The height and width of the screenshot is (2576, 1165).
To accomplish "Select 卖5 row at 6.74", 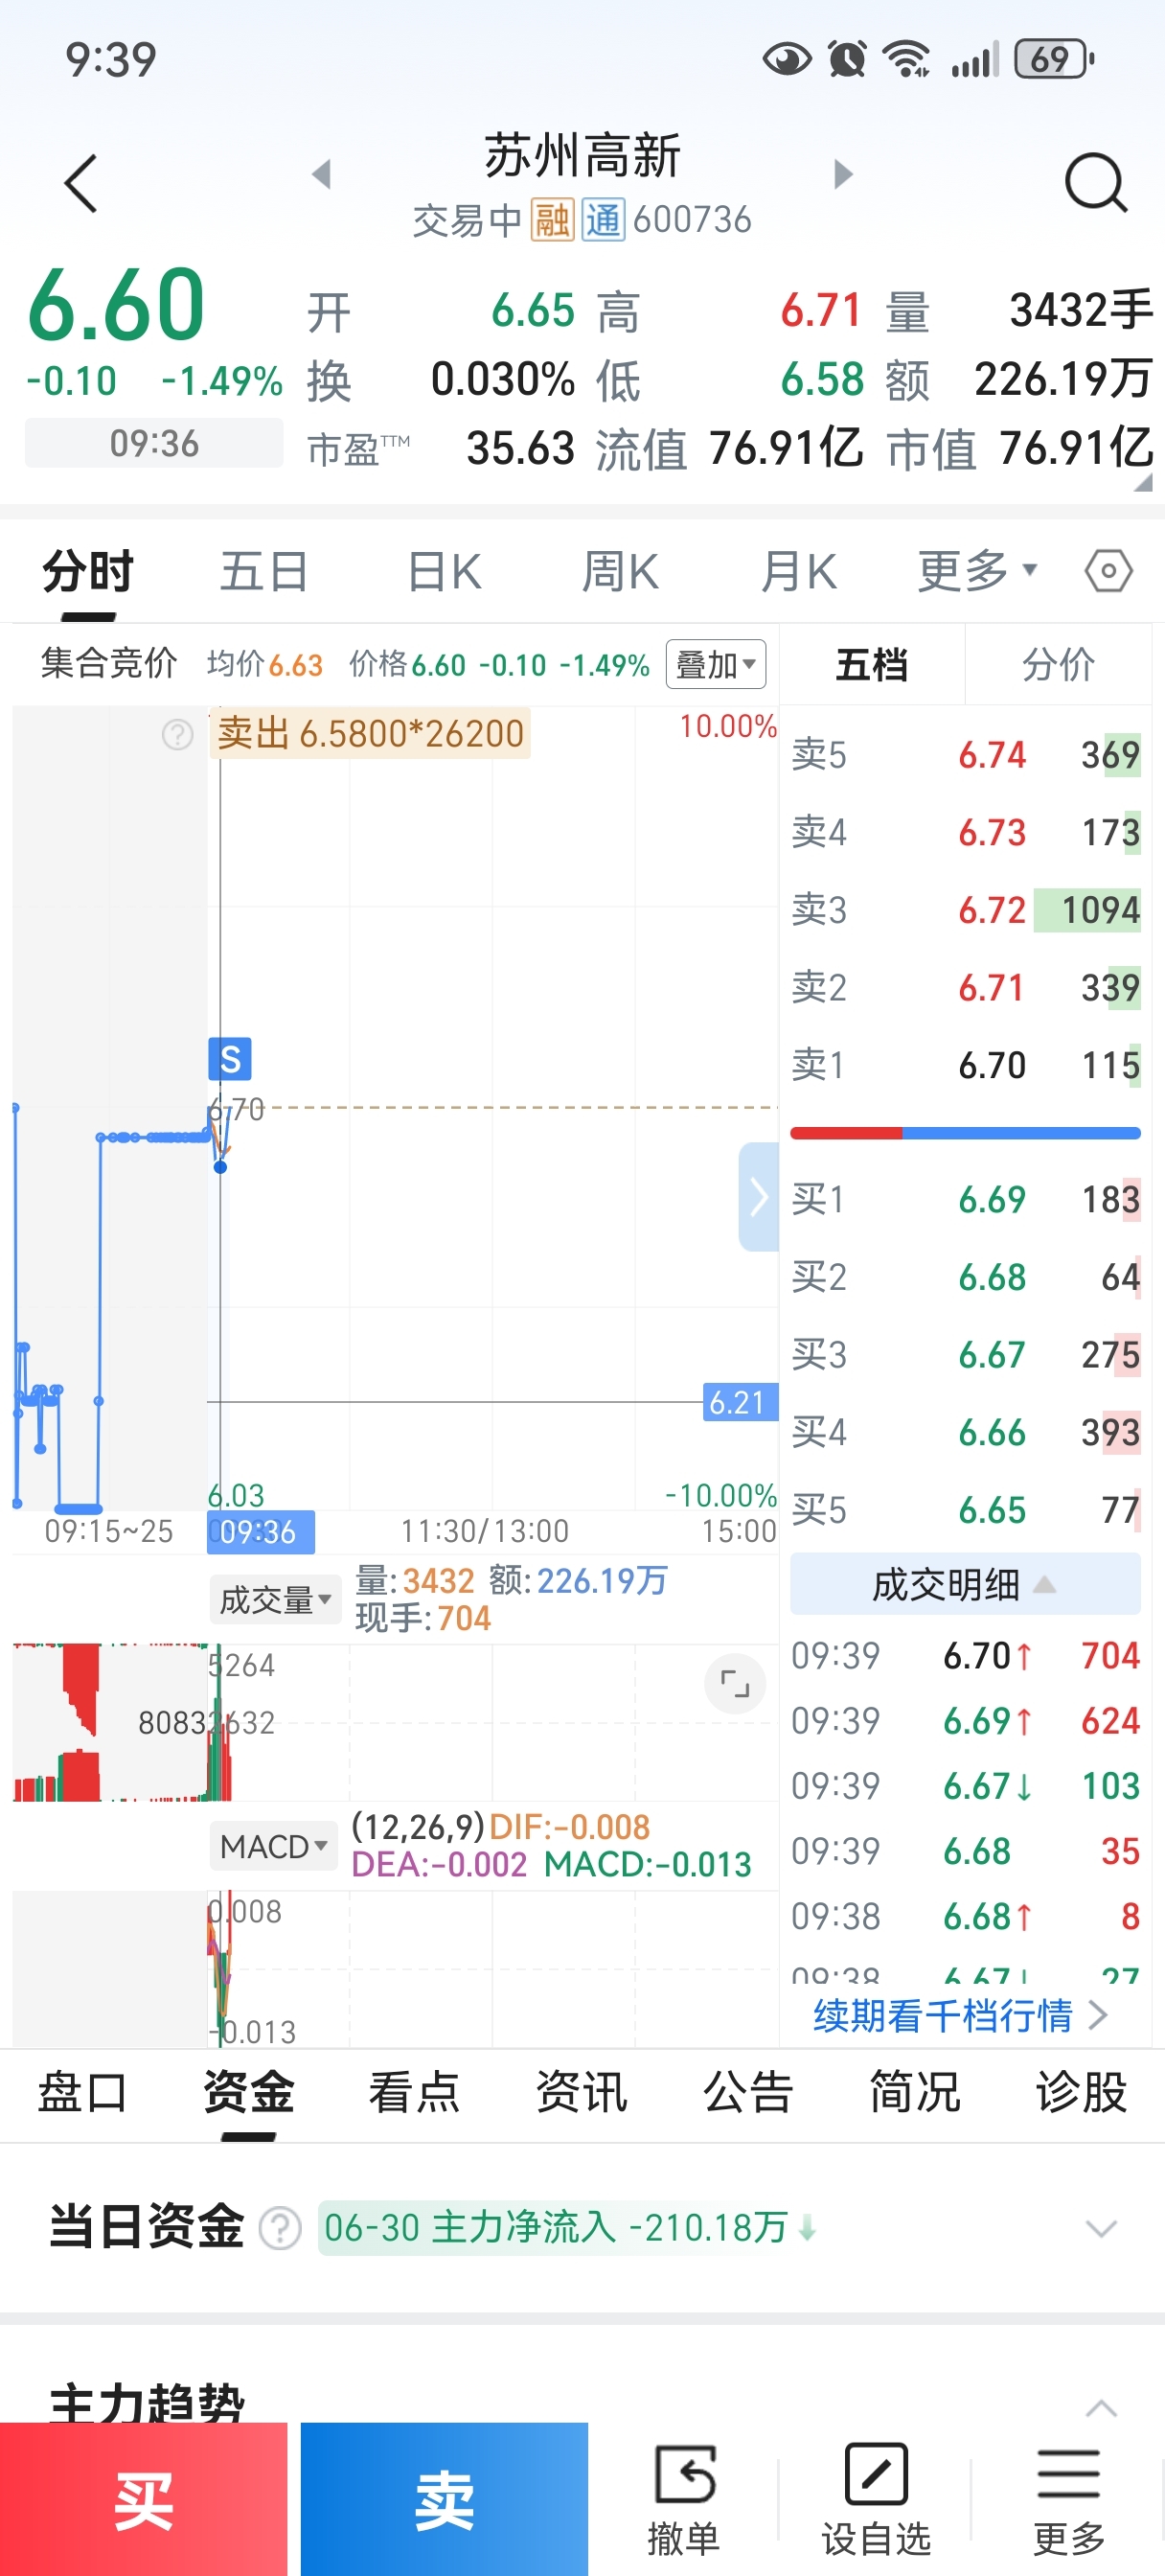I will pos(965,754).
